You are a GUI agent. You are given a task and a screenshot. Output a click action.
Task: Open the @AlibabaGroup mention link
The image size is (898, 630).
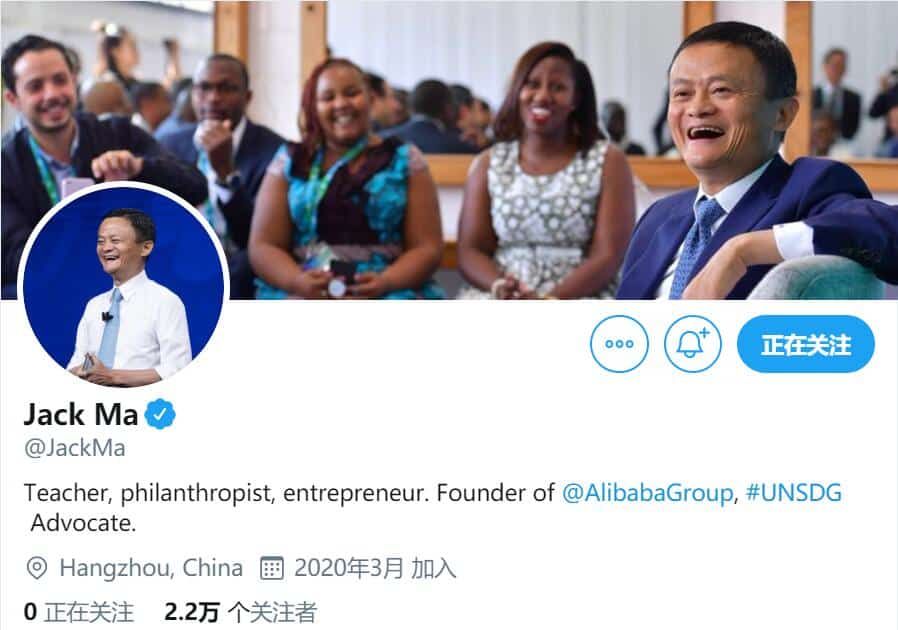(648, 492)
